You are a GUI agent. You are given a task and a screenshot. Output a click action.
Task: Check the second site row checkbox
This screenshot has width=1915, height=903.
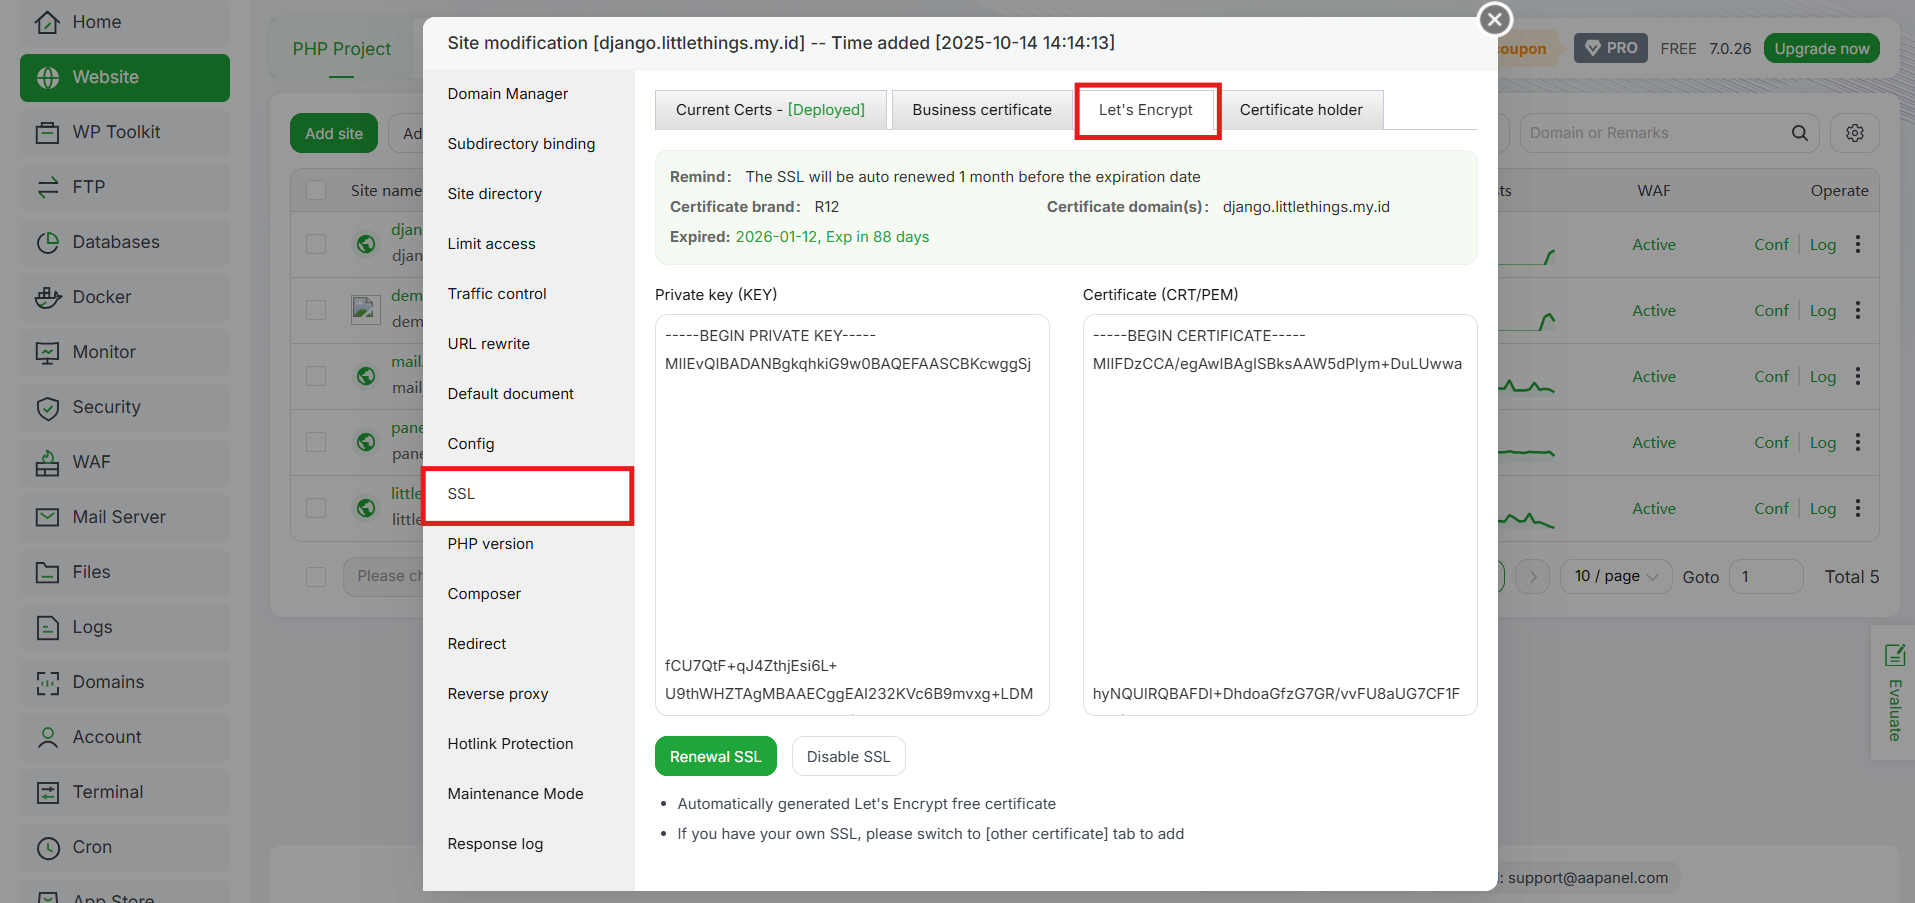click(x=316, y=310)
